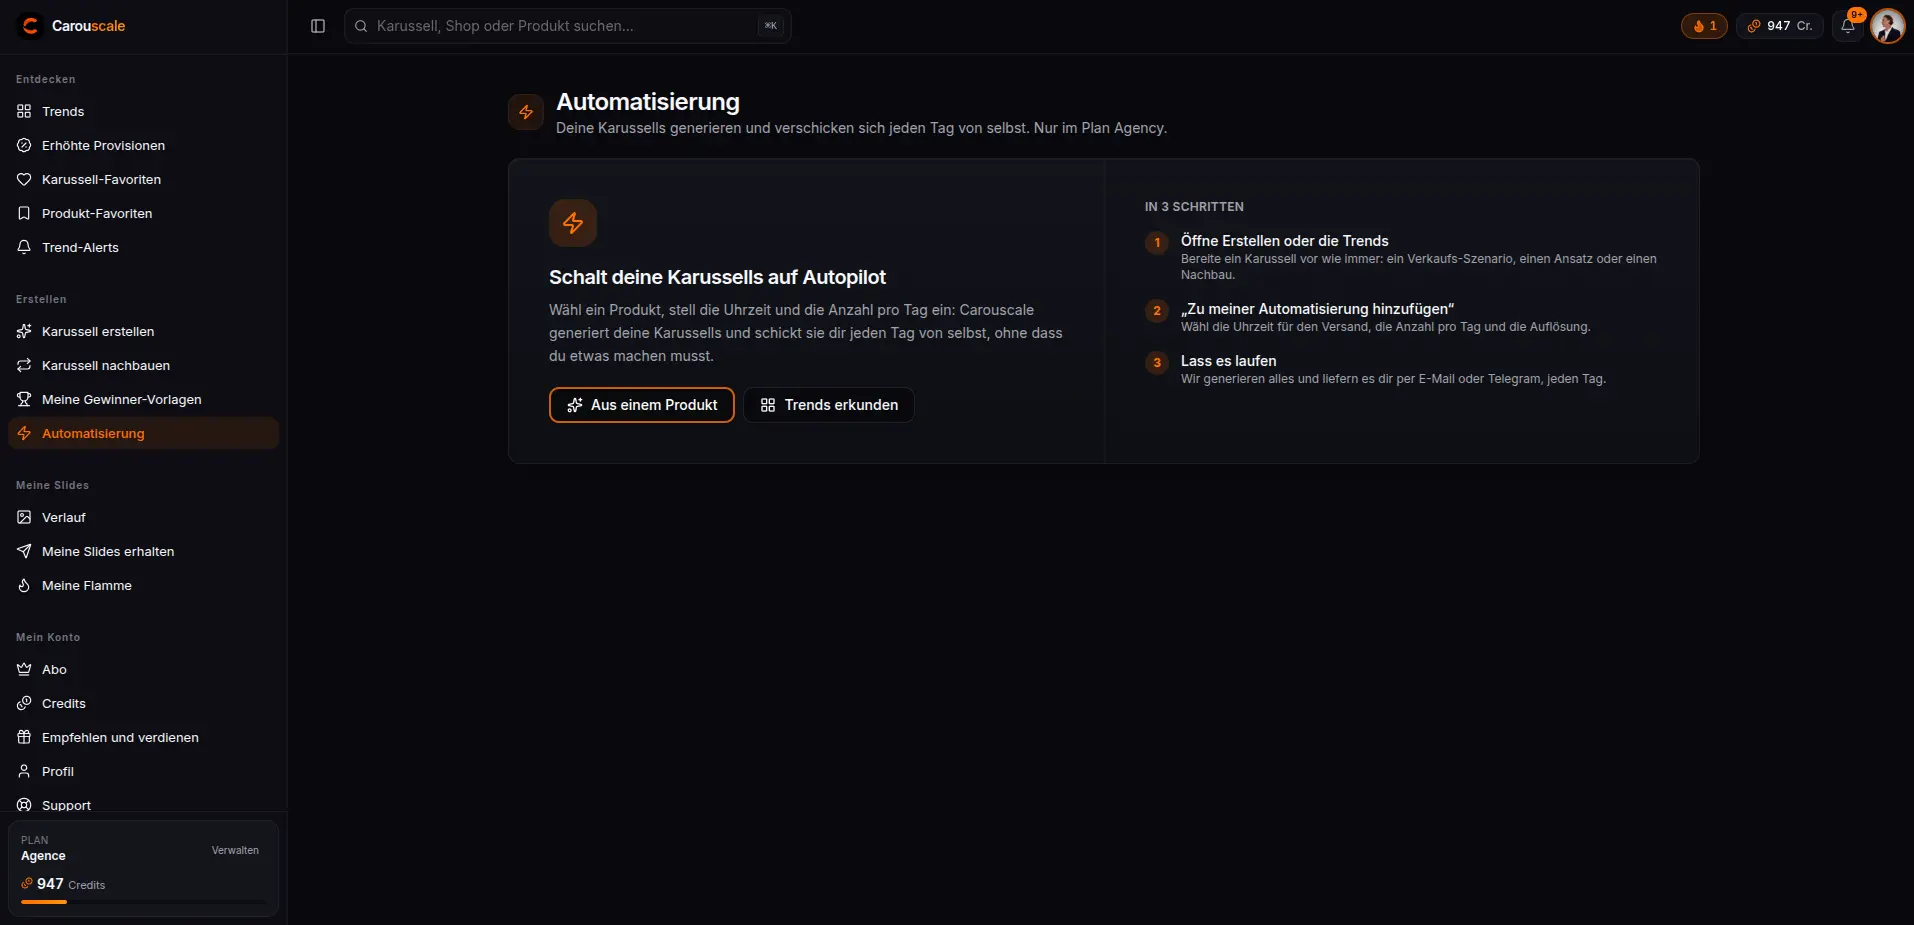Click the lightning icon beside Automatisierung heading

[526, 112]
